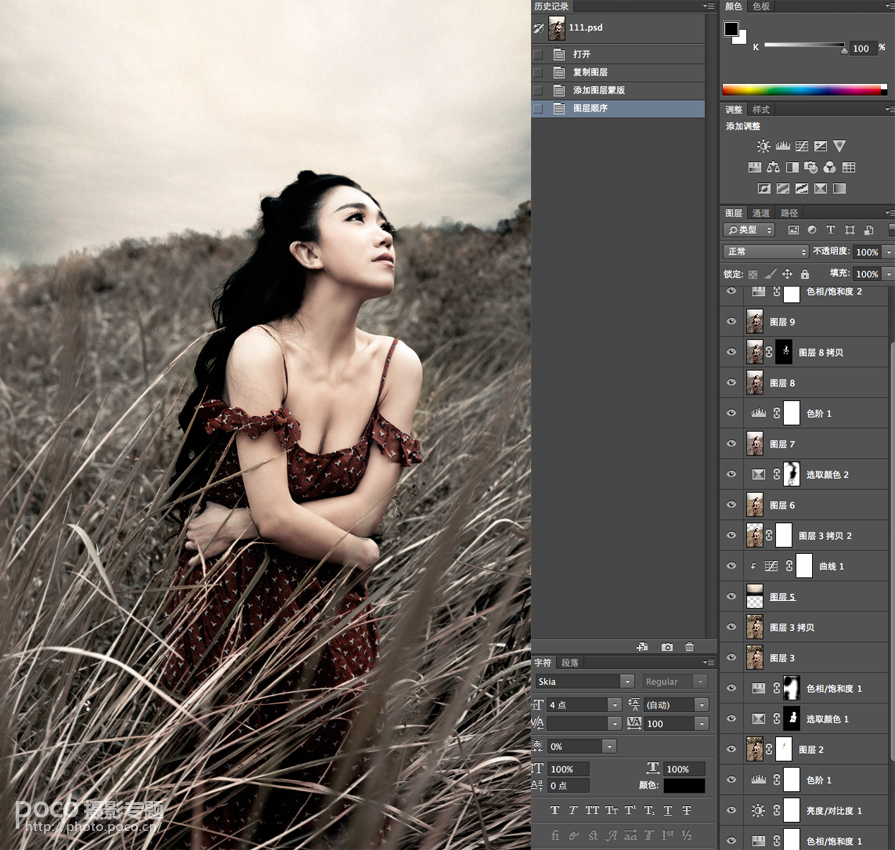Click the black text color swatch 颜色
This screenshot has height=850, width=895.
pyautogui.click(x=683, y=786)
